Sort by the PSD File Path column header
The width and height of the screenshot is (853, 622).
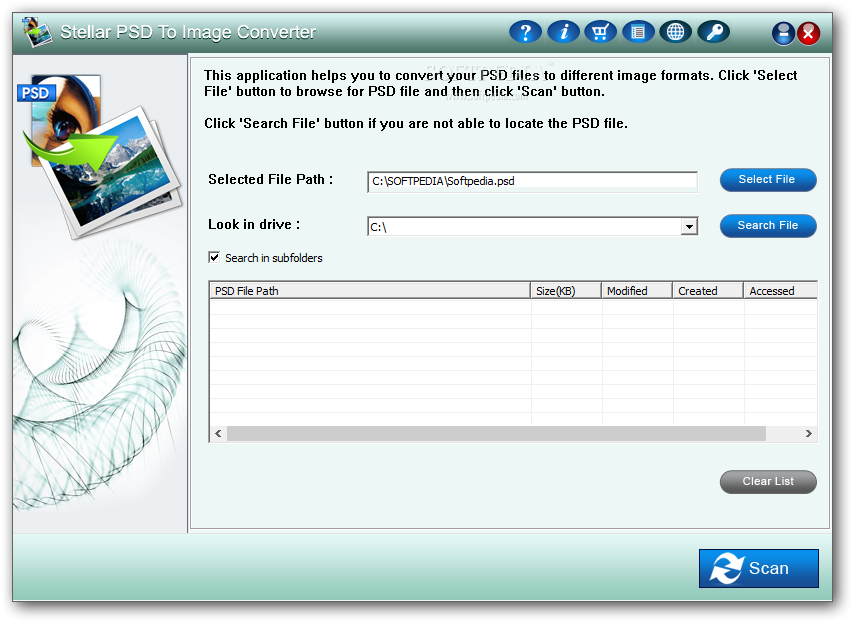[x=370, y=291]
